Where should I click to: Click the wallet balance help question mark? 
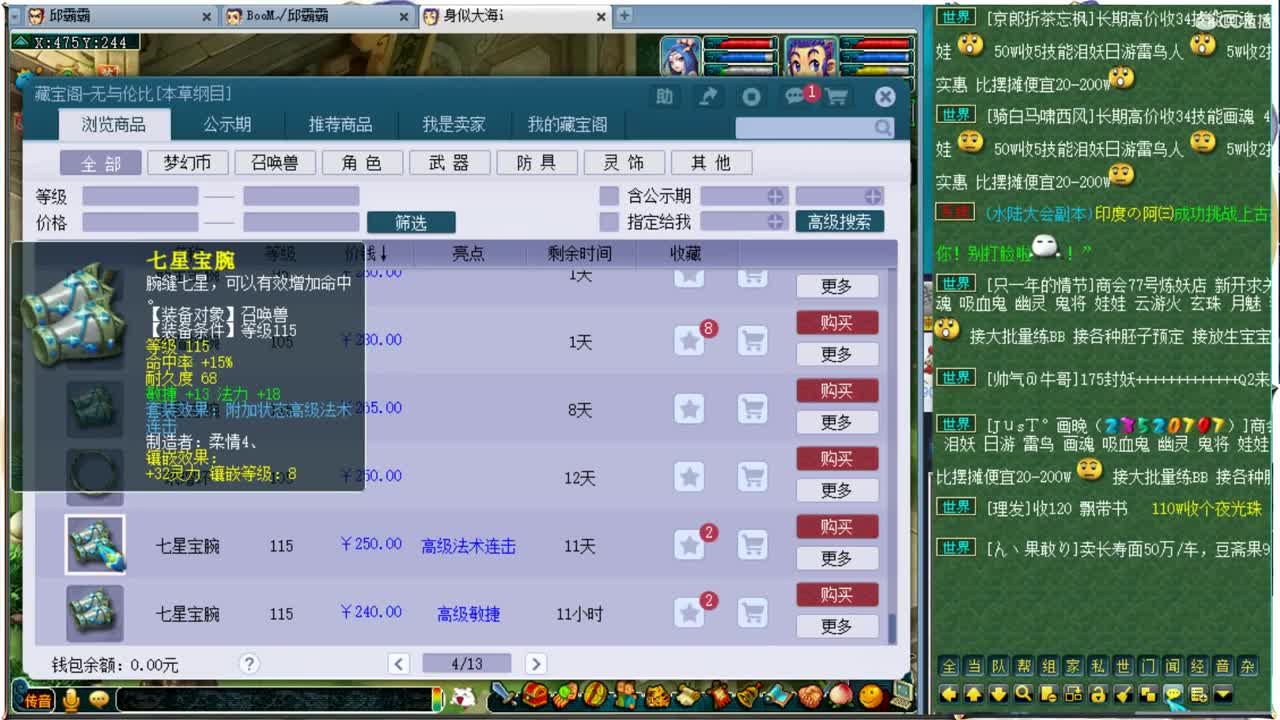tap(249, 663)
